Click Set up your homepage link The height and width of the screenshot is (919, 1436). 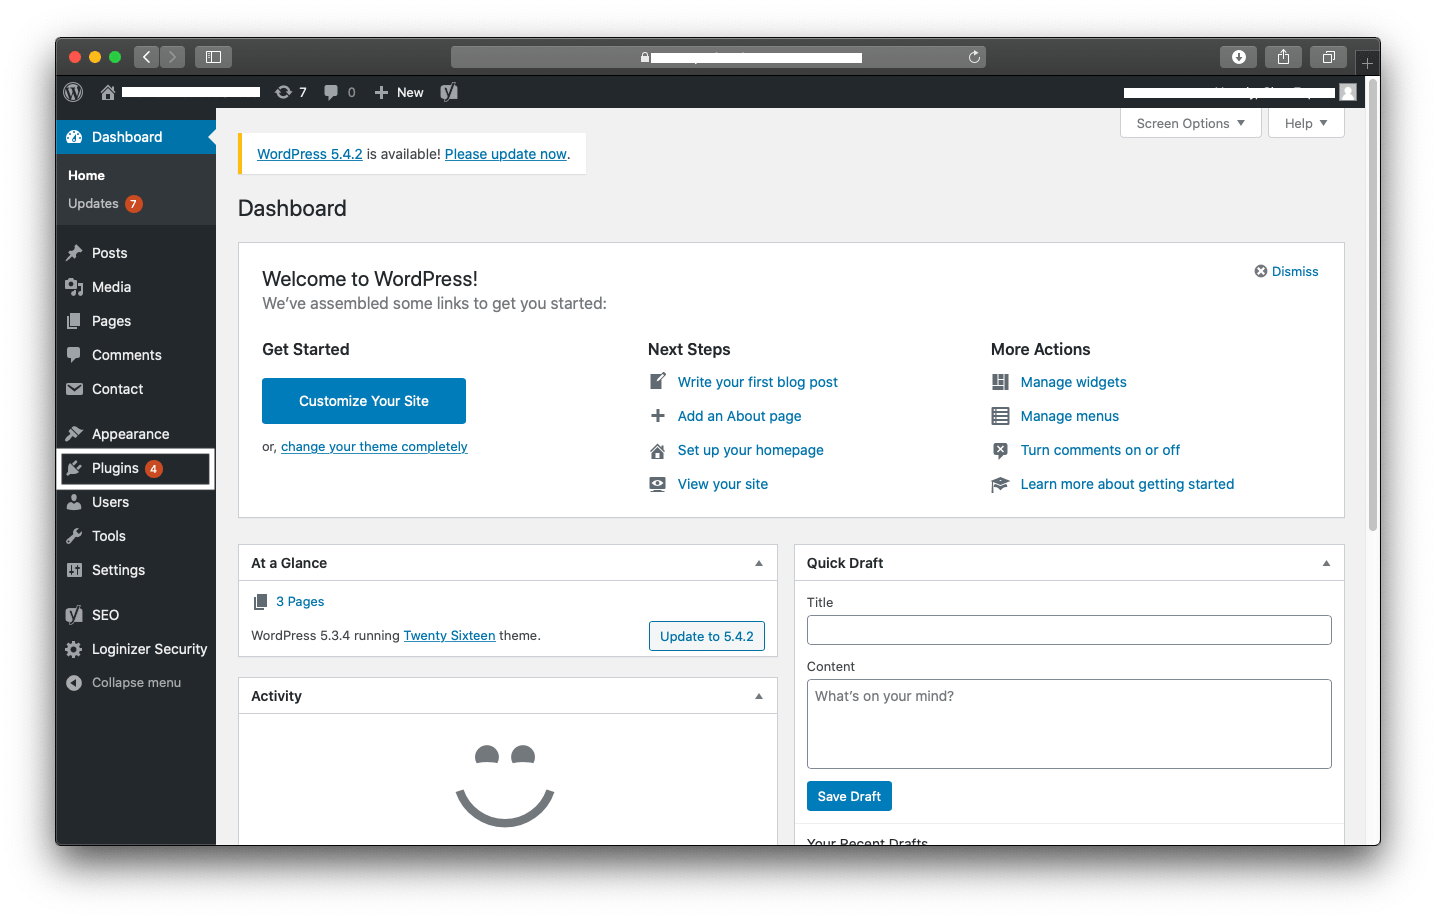click(x=751, y=450)
